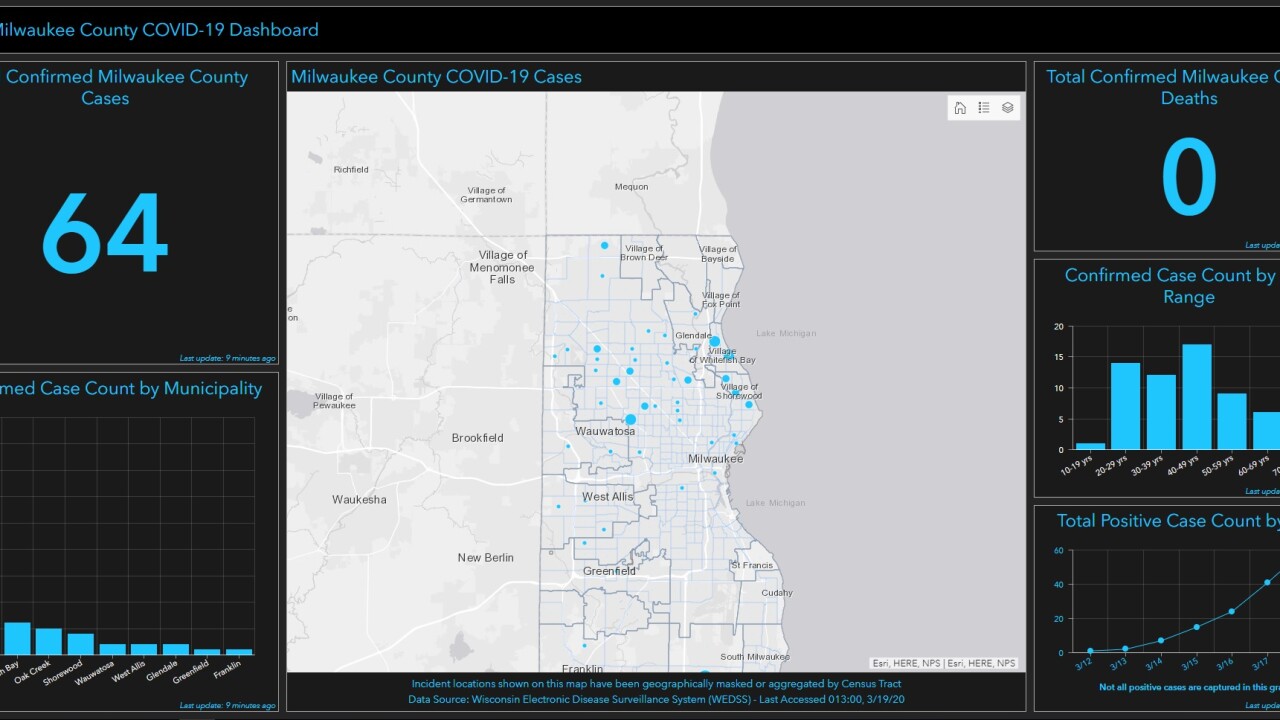Click the large case dot near Wauwatosa
The image size is (1280, 720).
coord(631,420)
